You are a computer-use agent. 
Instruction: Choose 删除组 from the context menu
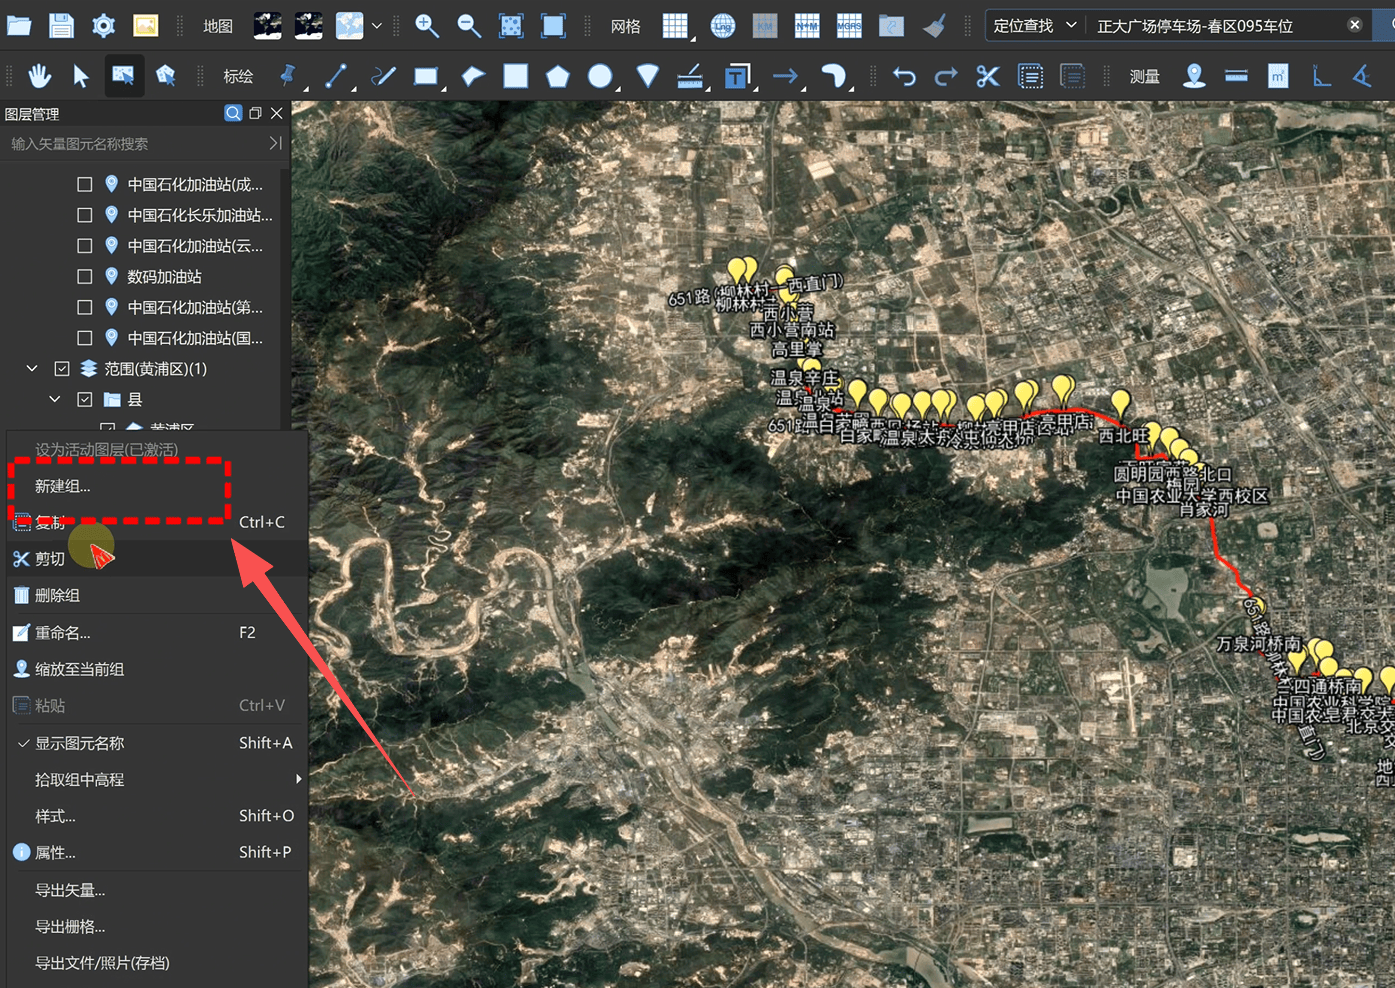[157, 596]
